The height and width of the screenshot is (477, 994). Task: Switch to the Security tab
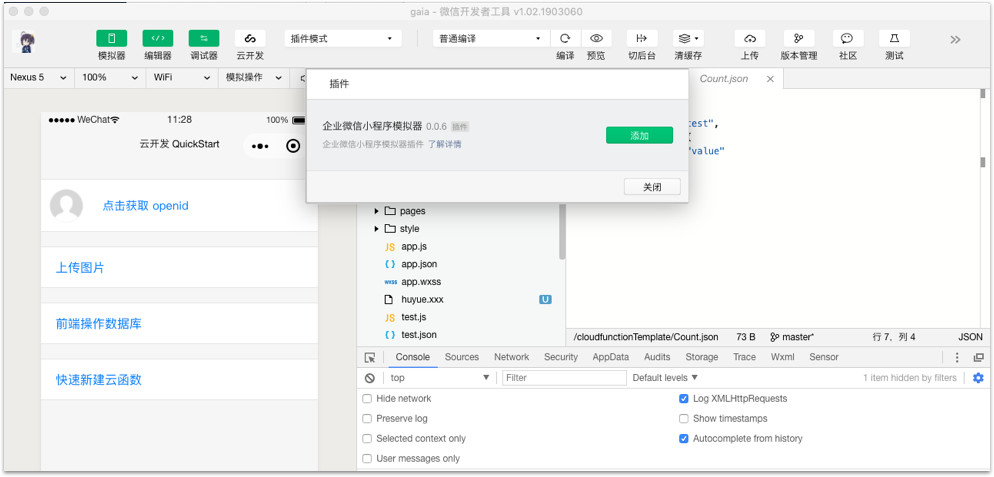pos(561,357)
